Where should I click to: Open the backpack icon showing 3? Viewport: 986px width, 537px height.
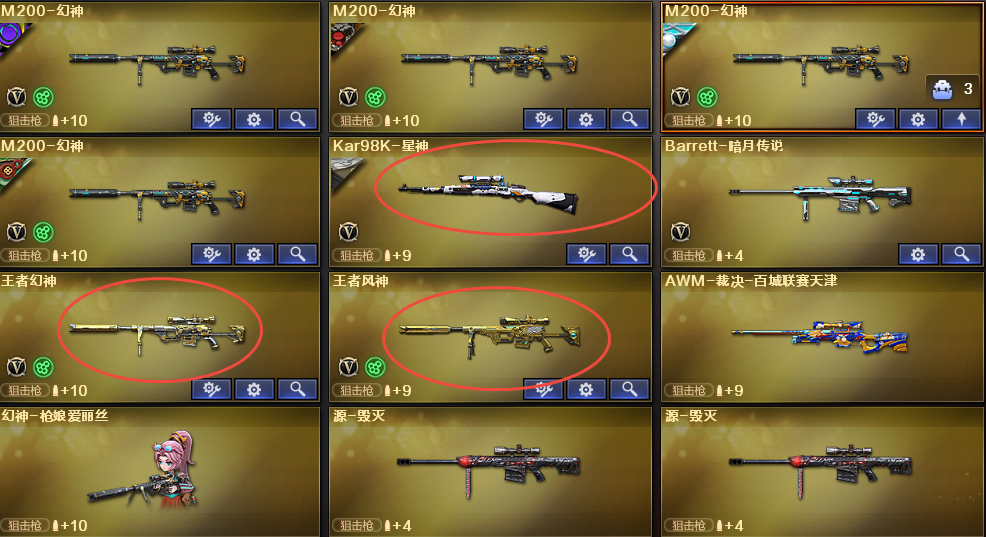click(942, 89)
